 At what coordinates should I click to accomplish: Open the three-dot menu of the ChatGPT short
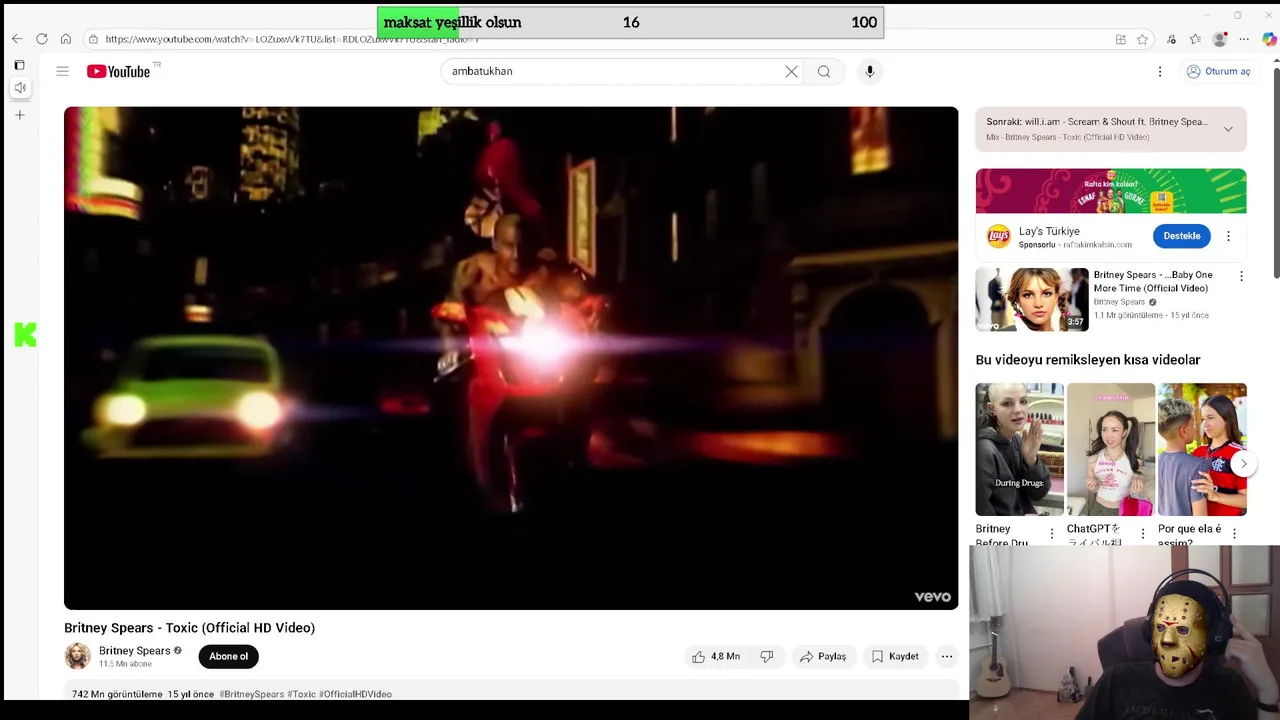tap(1142, 534)
